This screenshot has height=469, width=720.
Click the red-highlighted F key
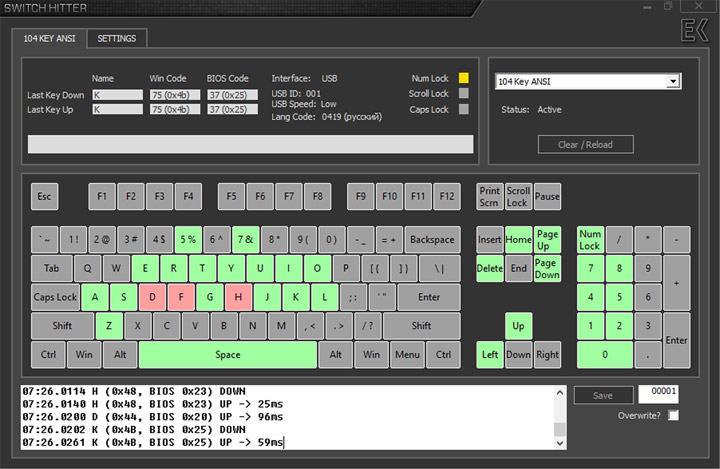[181, 297]
